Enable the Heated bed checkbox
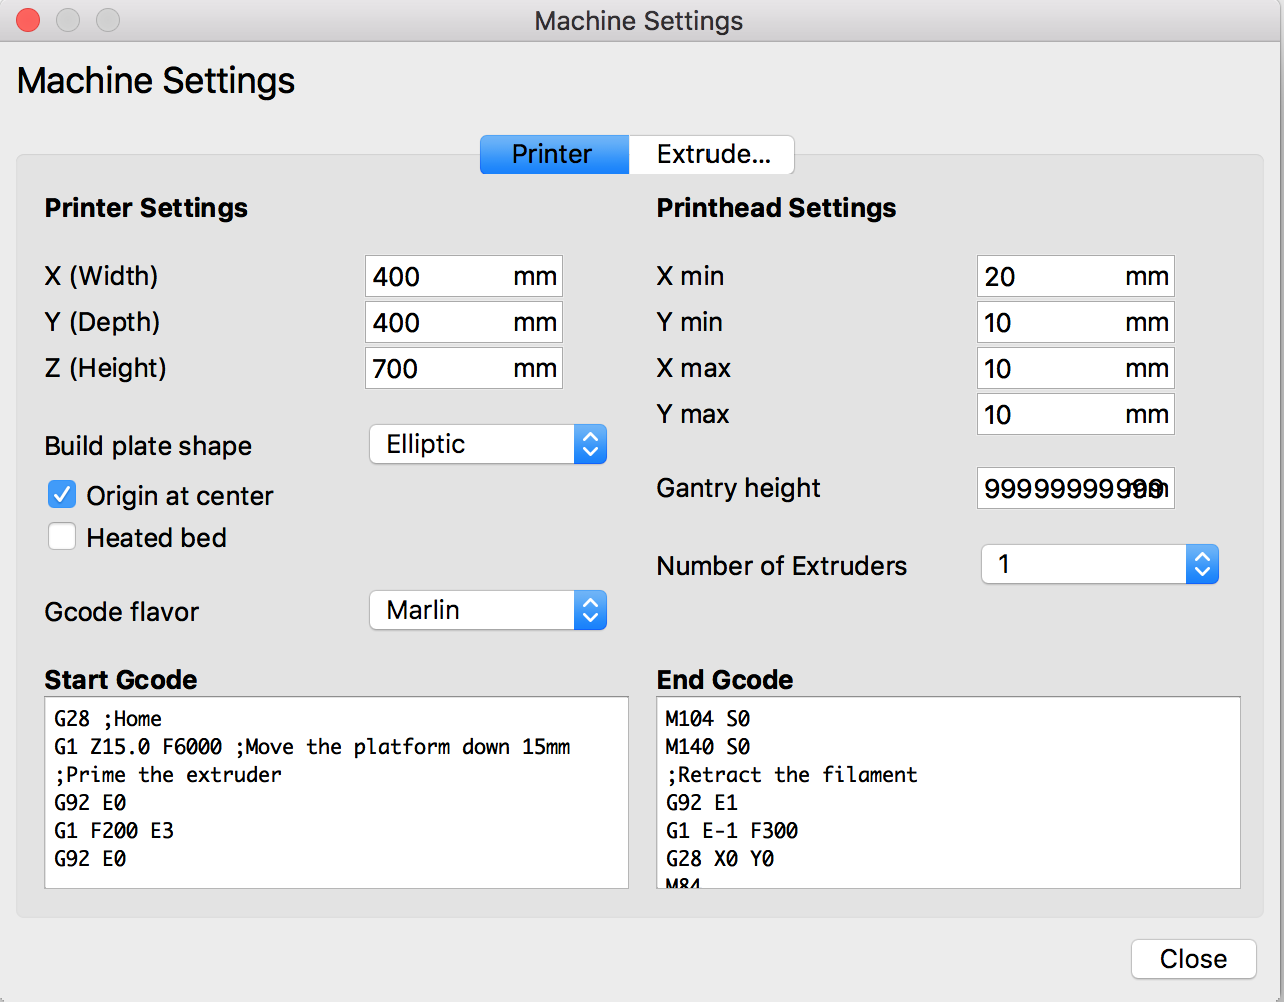 click(62, 537)
